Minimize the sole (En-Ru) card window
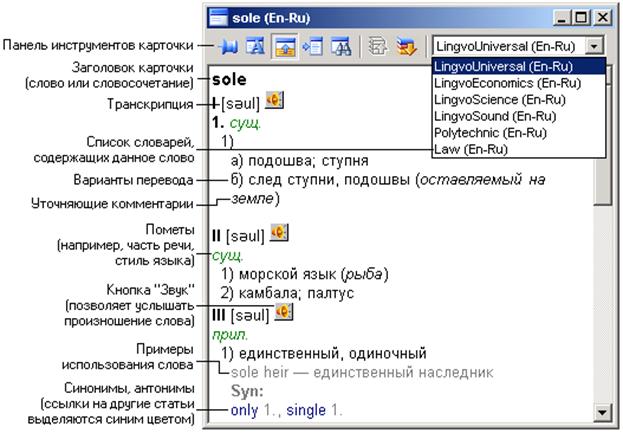Image resolution: width=623 pixels, height=433 pixels. click(x=562, y=18)
